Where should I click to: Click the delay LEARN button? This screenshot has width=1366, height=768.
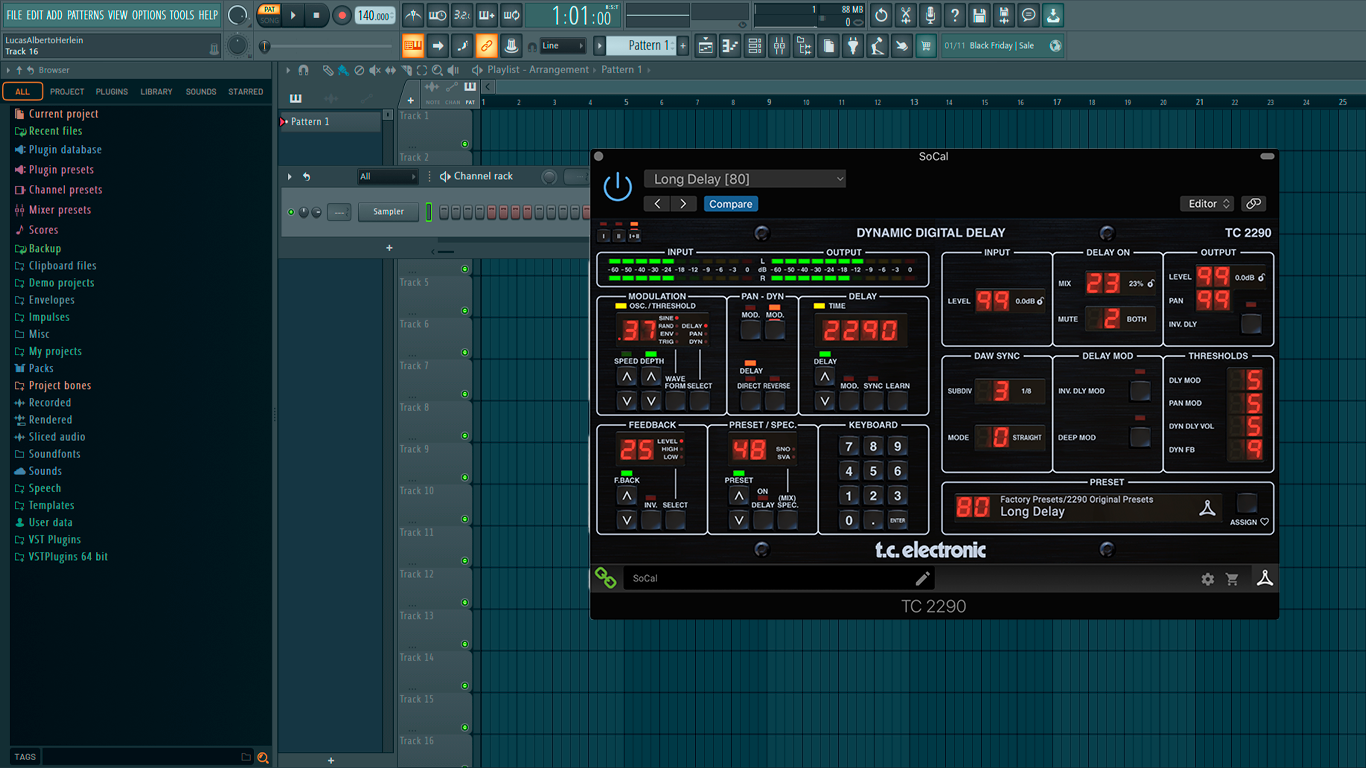pyautogui.click(x=897, y=400)
